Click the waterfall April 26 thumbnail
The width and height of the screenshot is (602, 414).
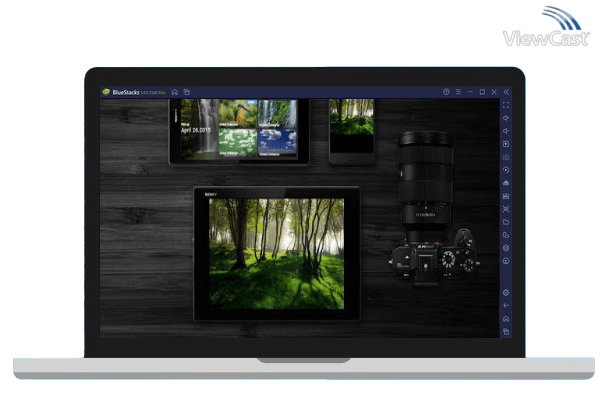point(199,129)
